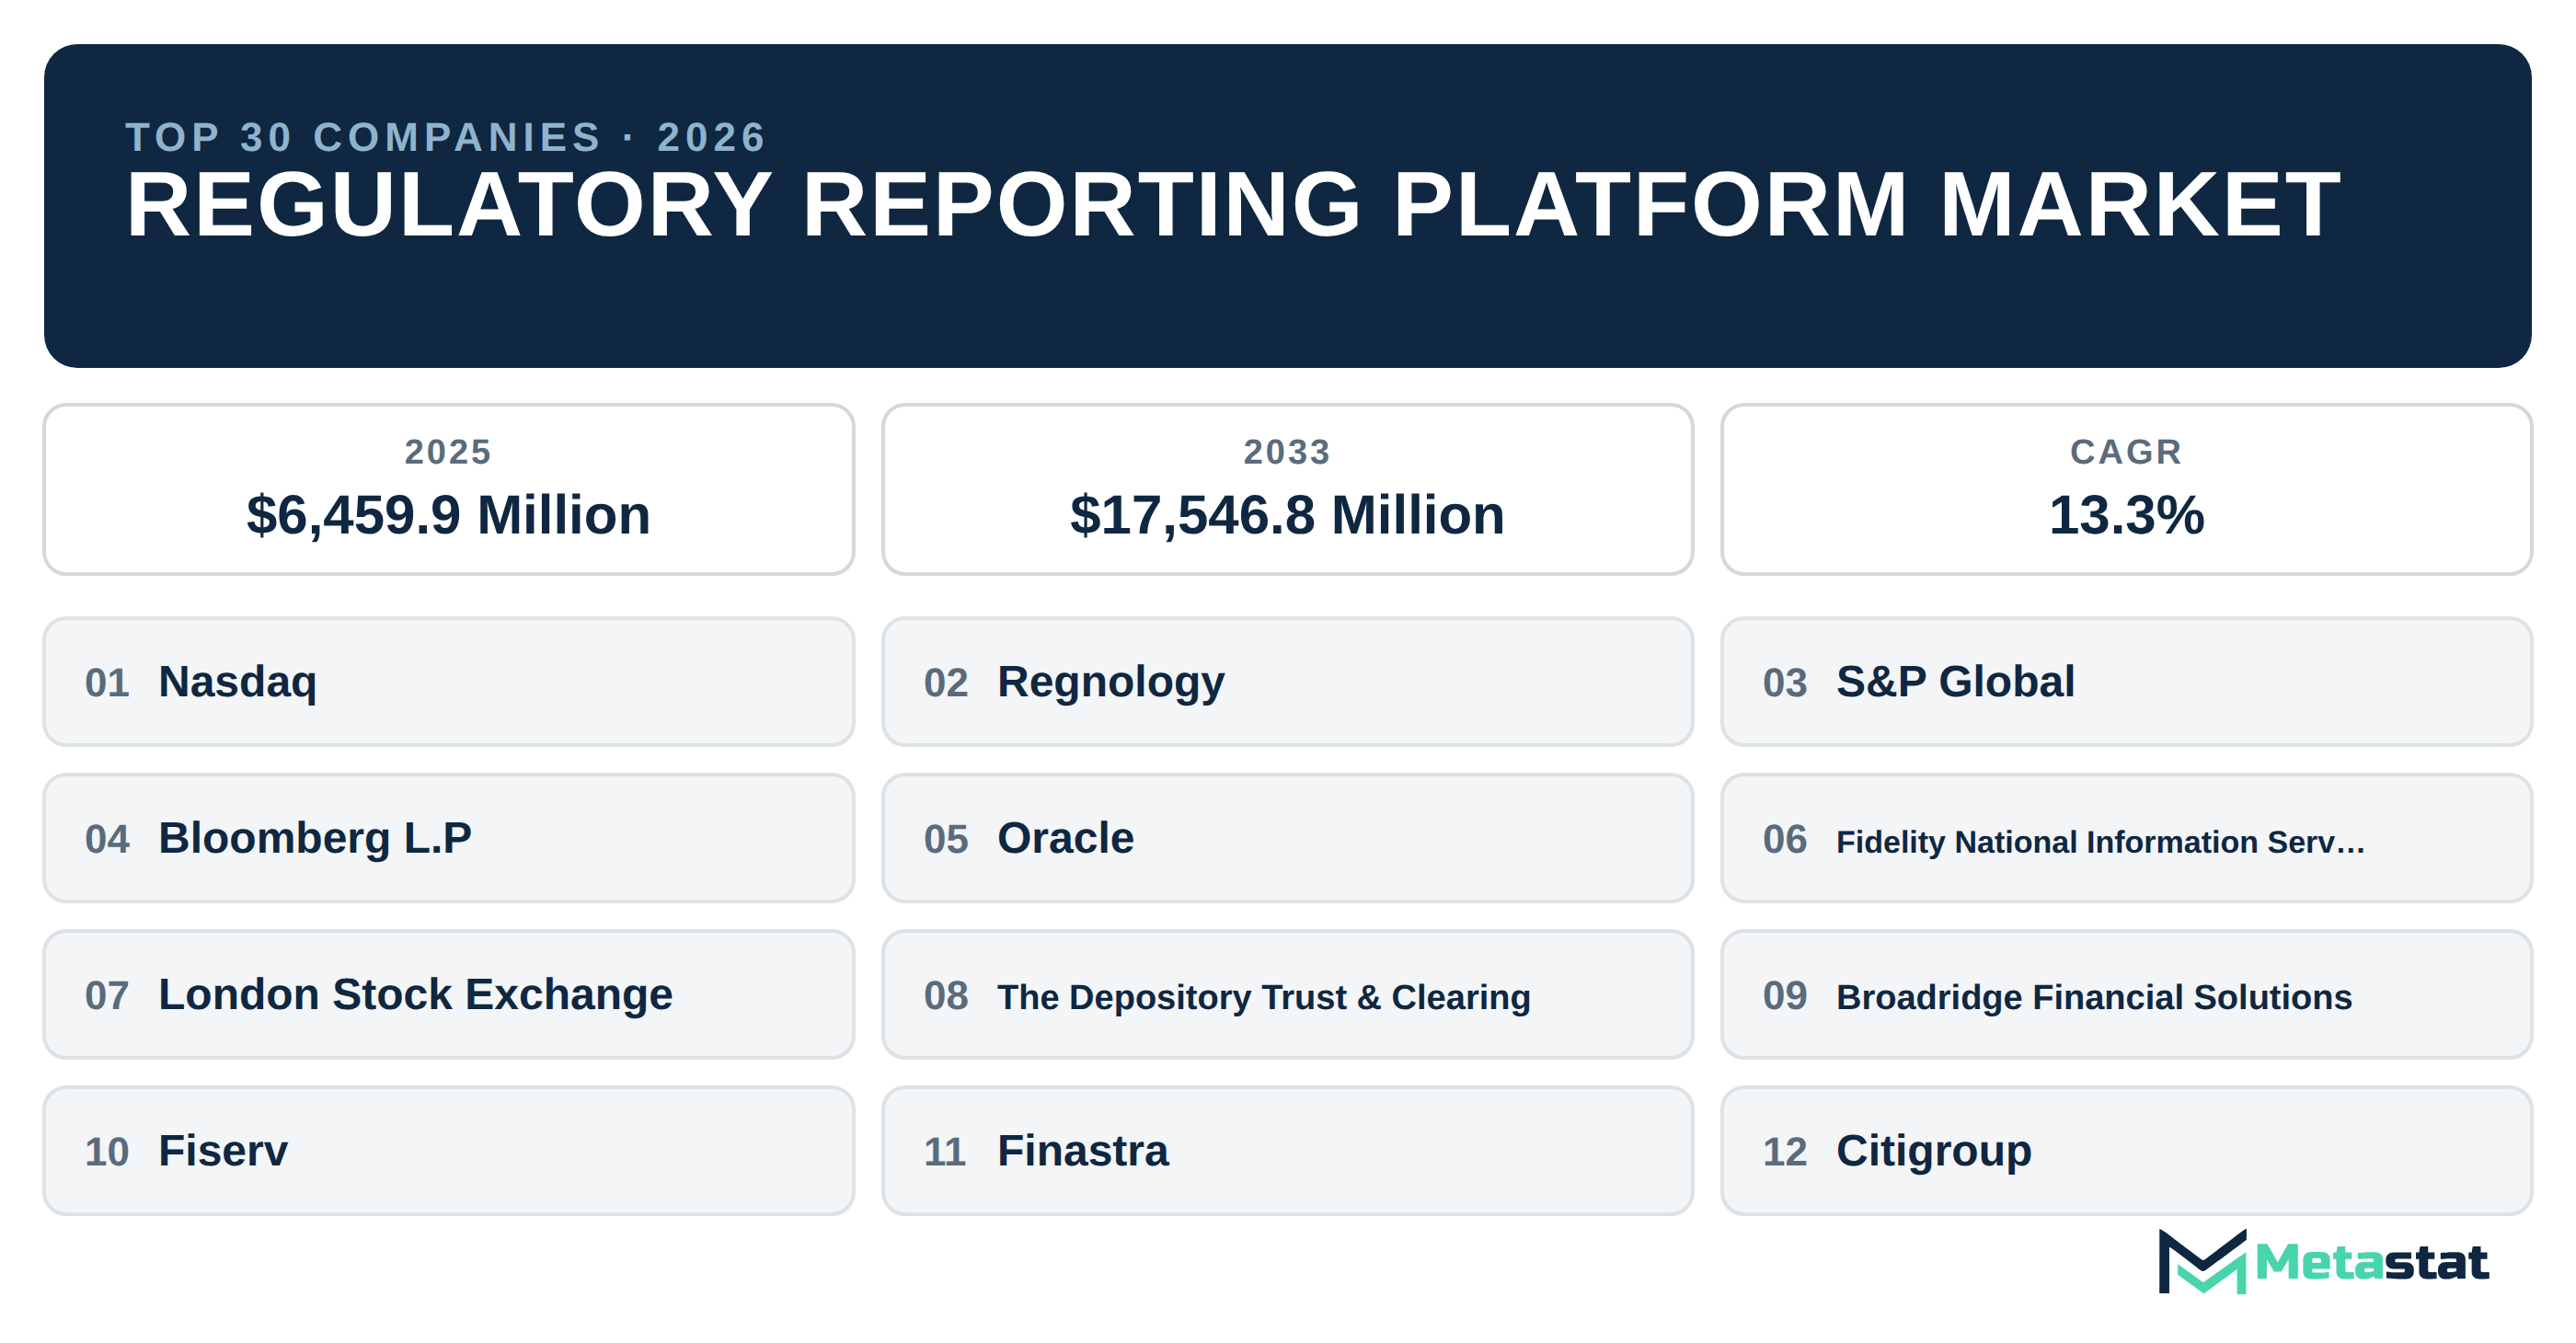
Task: Click the Oracle company card
Action: pos(1287,838)
